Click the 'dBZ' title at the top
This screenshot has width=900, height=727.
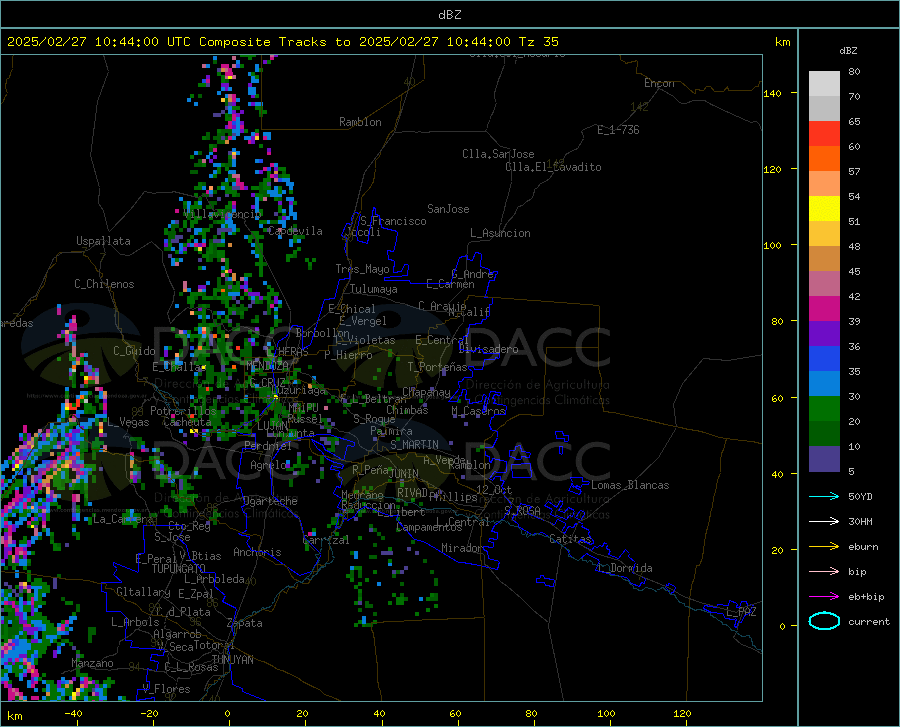click(x=449, y=15)
